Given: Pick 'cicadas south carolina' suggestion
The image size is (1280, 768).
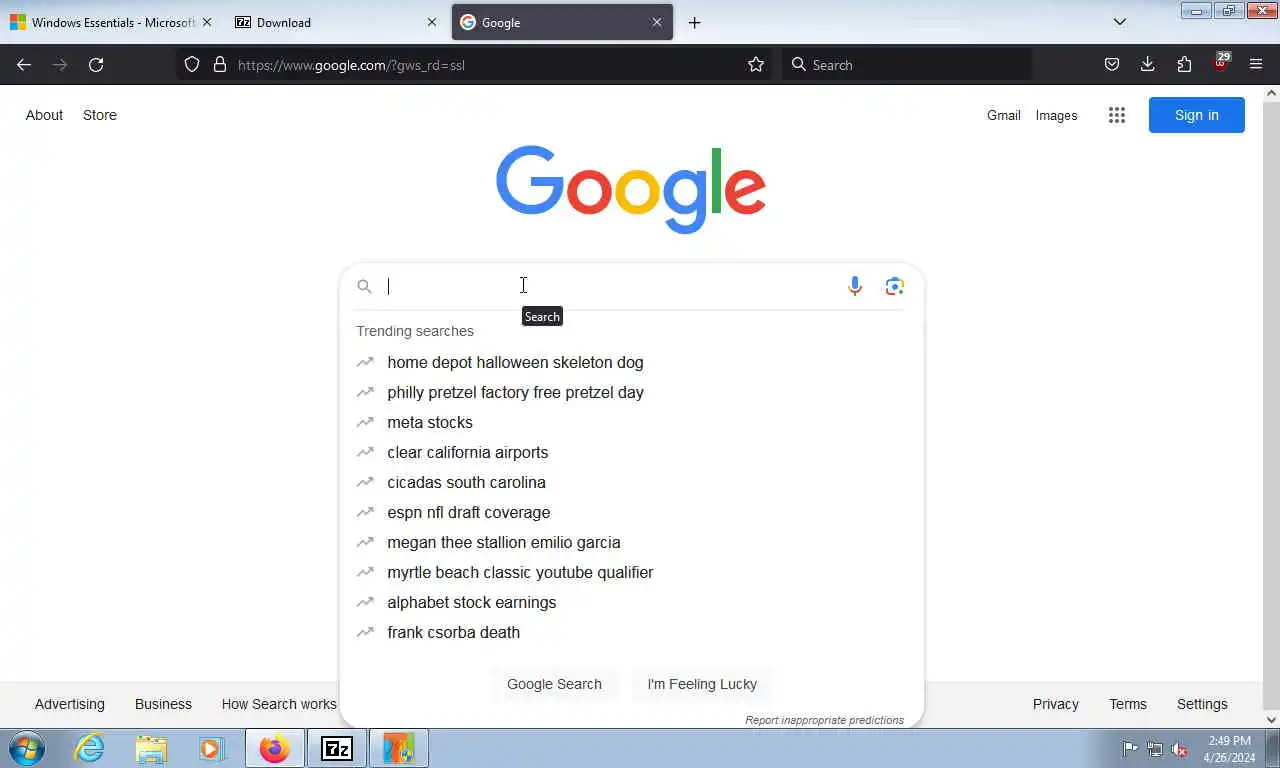Looking at the screenshot, I should click(631, 482).
